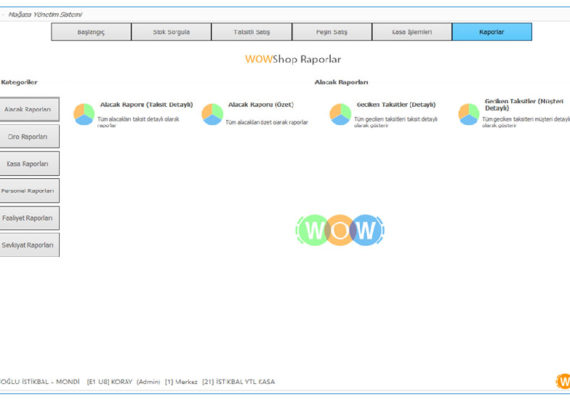Show the Personel Raporları category
The image size is (570, 400).
[x=29, y=191]
